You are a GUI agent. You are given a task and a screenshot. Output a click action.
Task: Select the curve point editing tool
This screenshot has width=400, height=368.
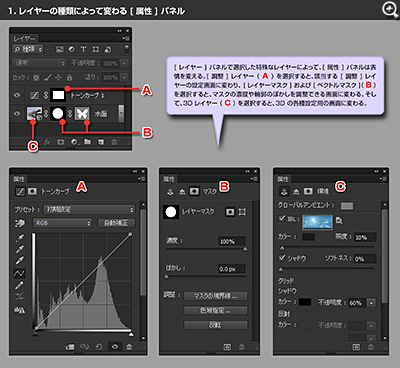point(19,273)
